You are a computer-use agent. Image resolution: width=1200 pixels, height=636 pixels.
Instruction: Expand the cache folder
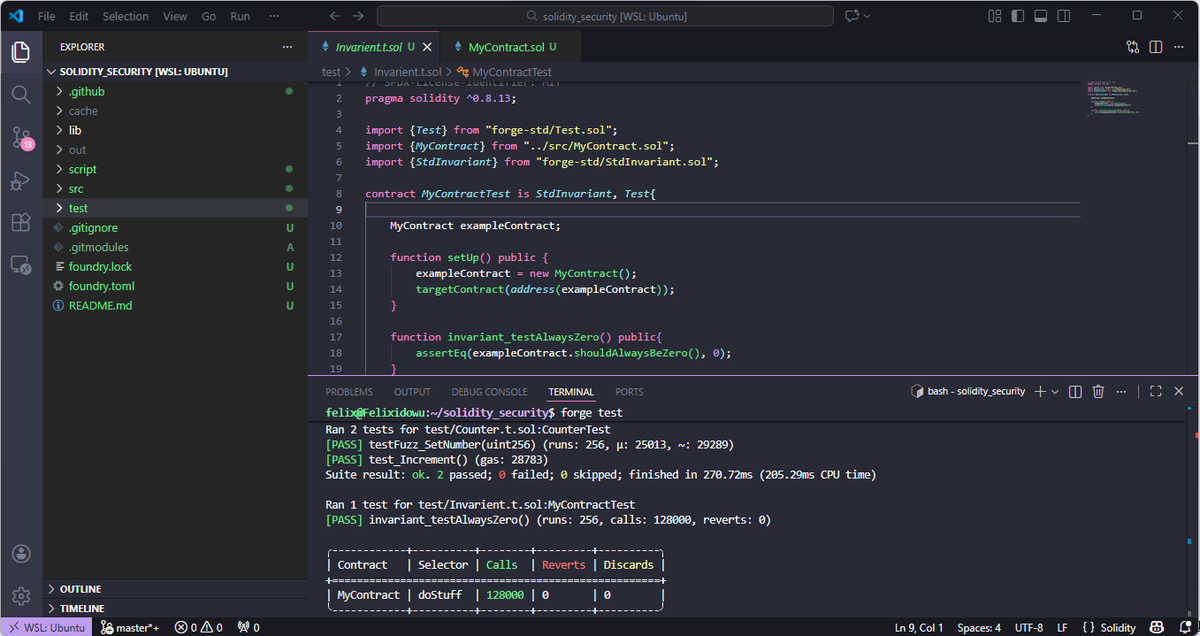click(x=175, y=111)
